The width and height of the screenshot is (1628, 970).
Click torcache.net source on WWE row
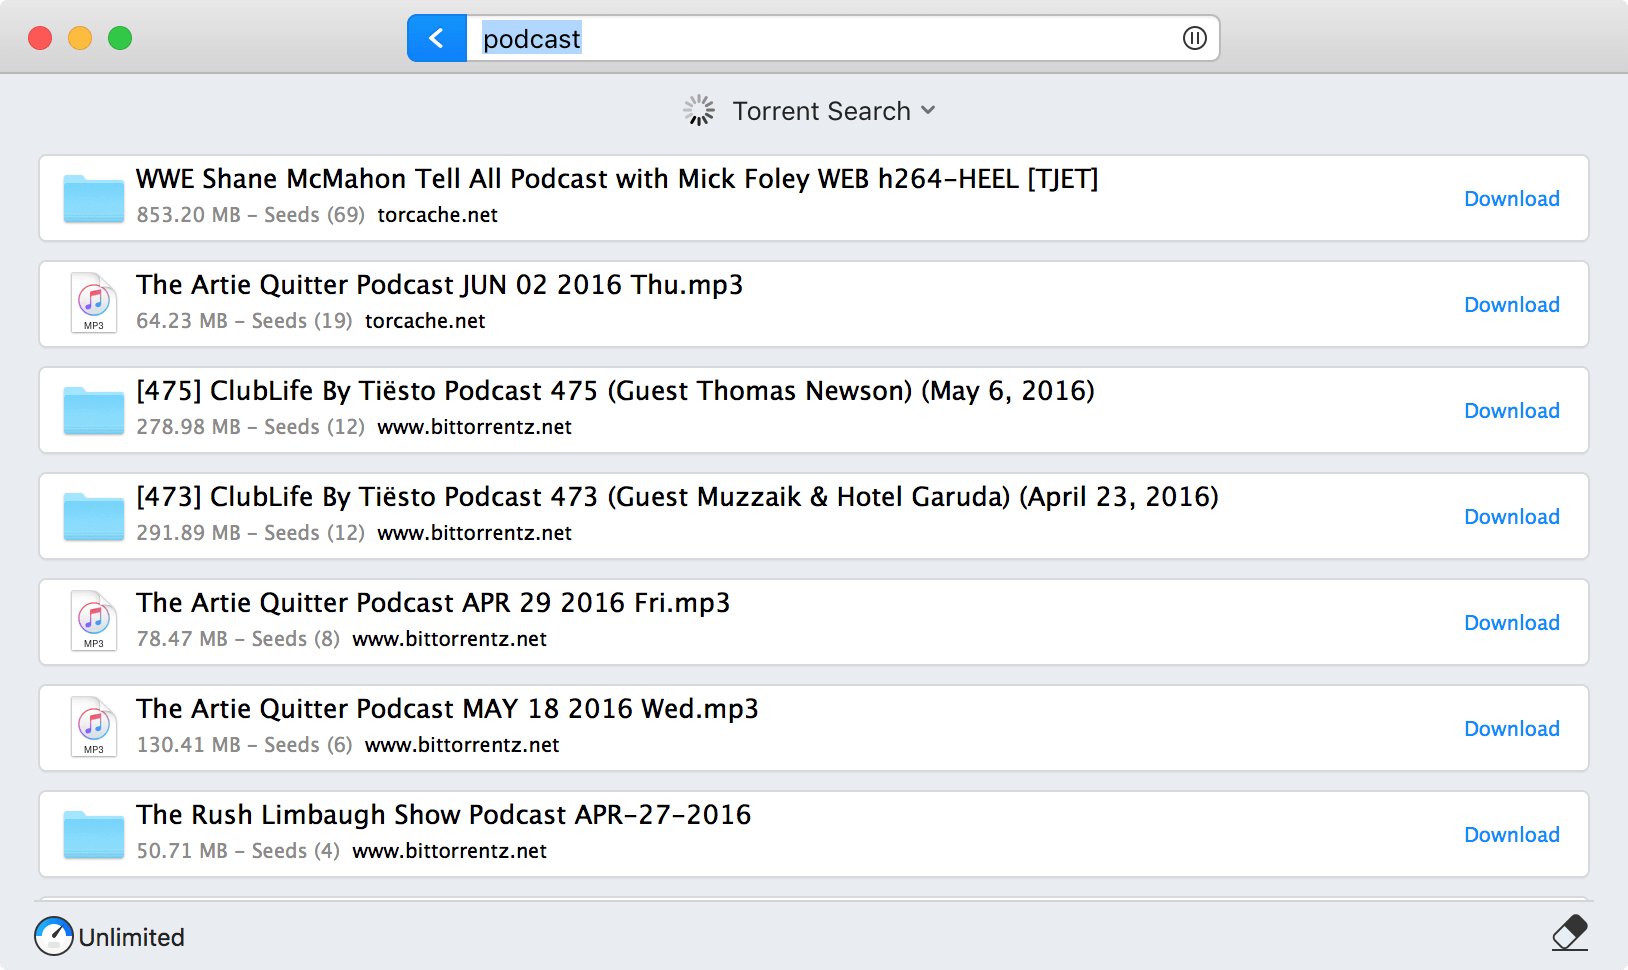click(x=437, y=215)
